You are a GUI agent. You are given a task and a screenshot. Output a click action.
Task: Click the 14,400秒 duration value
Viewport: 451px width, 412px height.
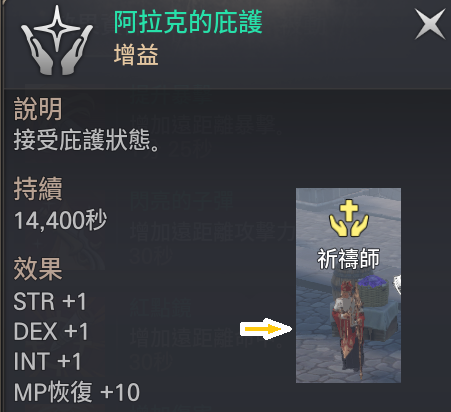click(x=60, y=220)
